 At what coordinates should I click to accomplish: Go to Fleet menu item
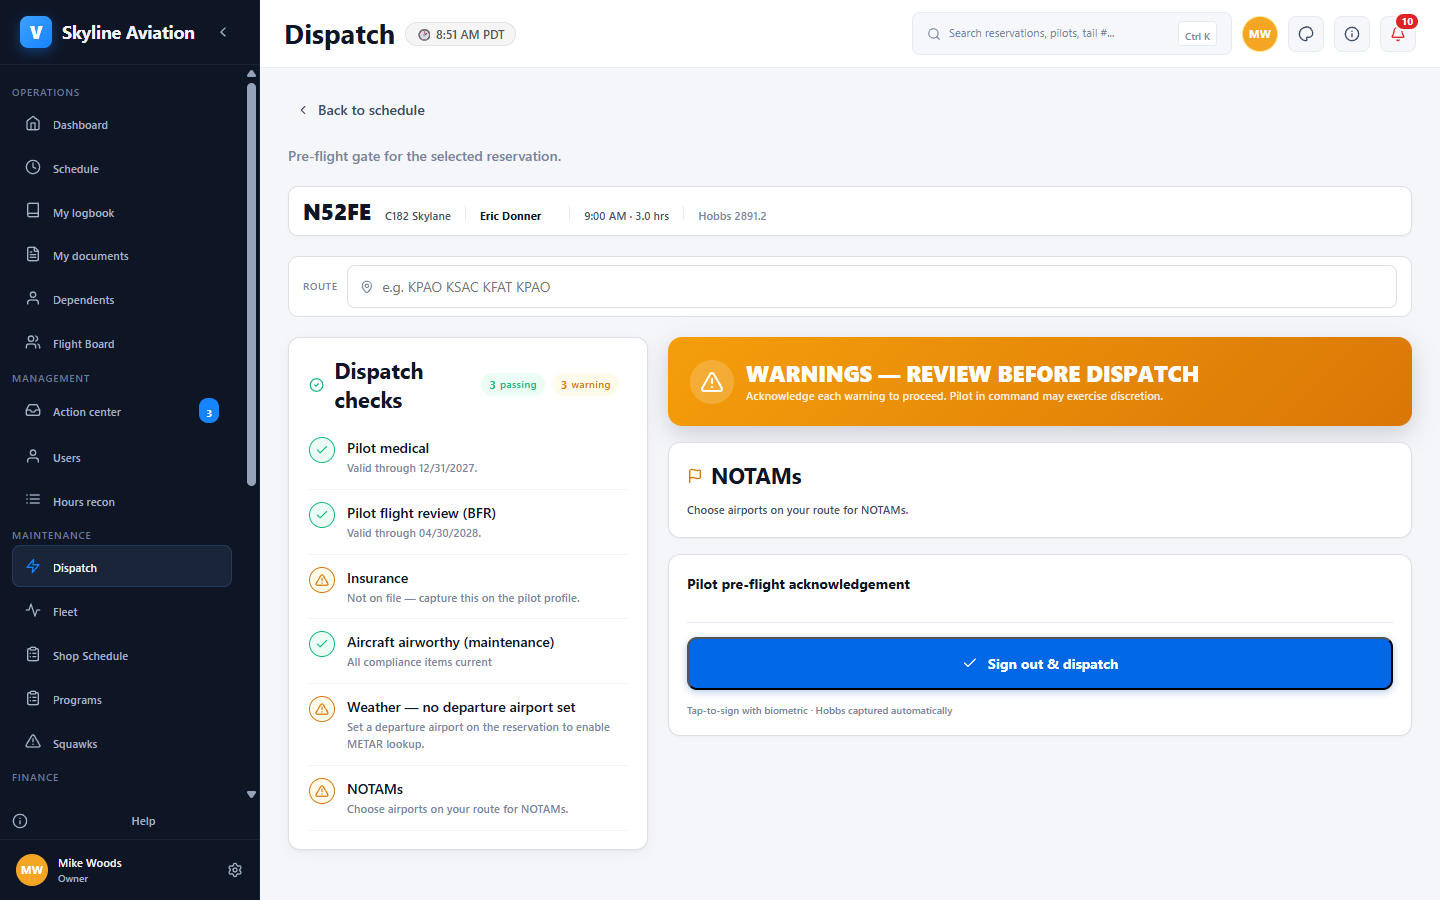[122, 612]
